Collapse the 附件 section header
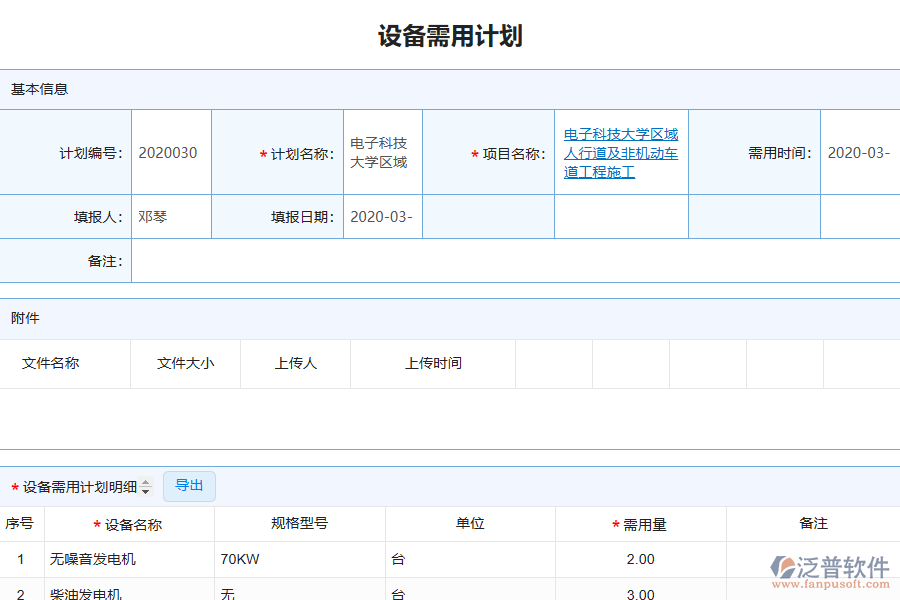The width and height of the screenshot is (900, 600). [24, 317]
